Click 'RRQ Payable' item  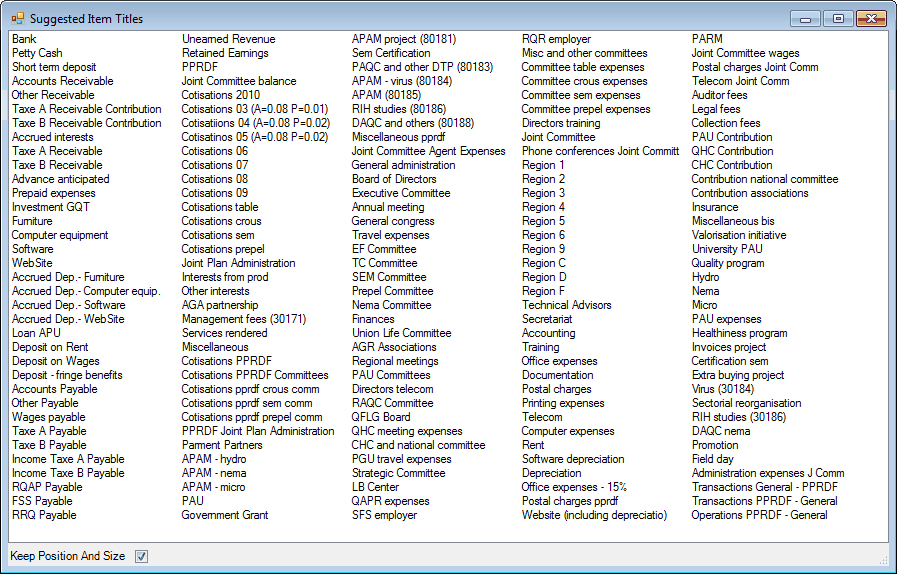[x=44, y=515]
